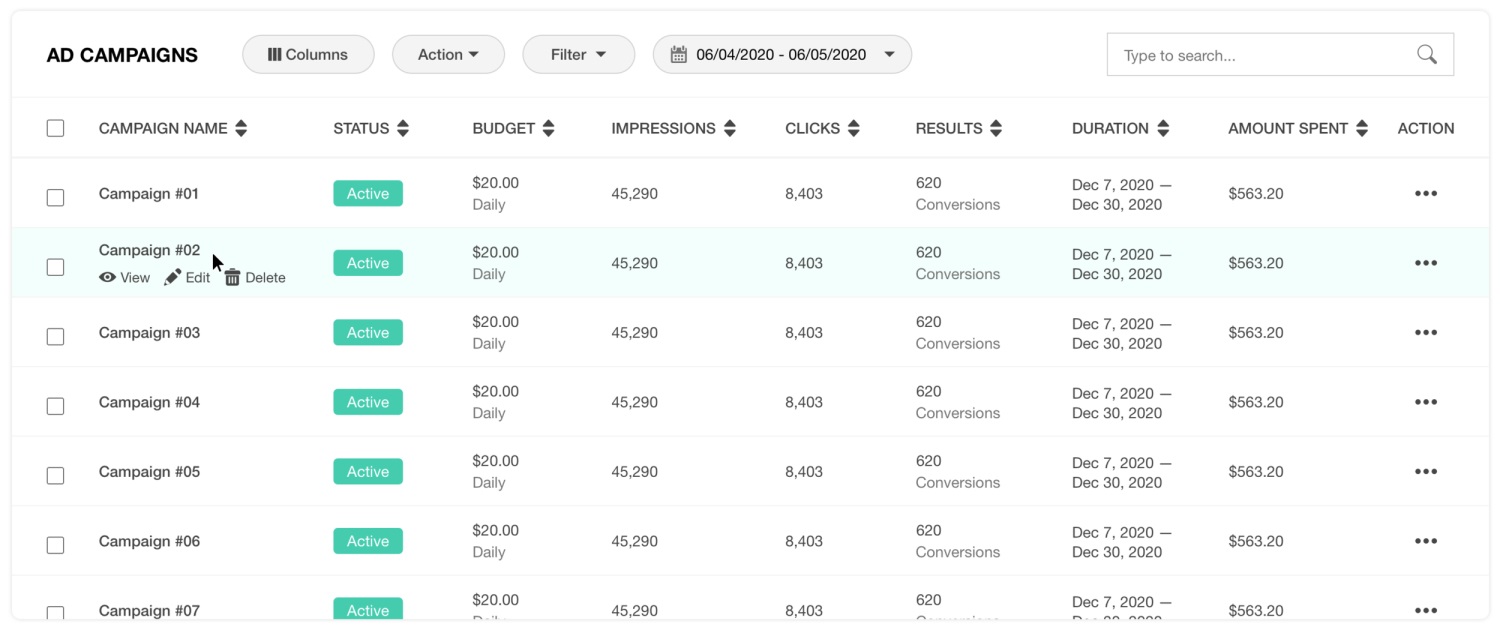Click the pencil Edit icon under Campaign #02

coord(173,278)
